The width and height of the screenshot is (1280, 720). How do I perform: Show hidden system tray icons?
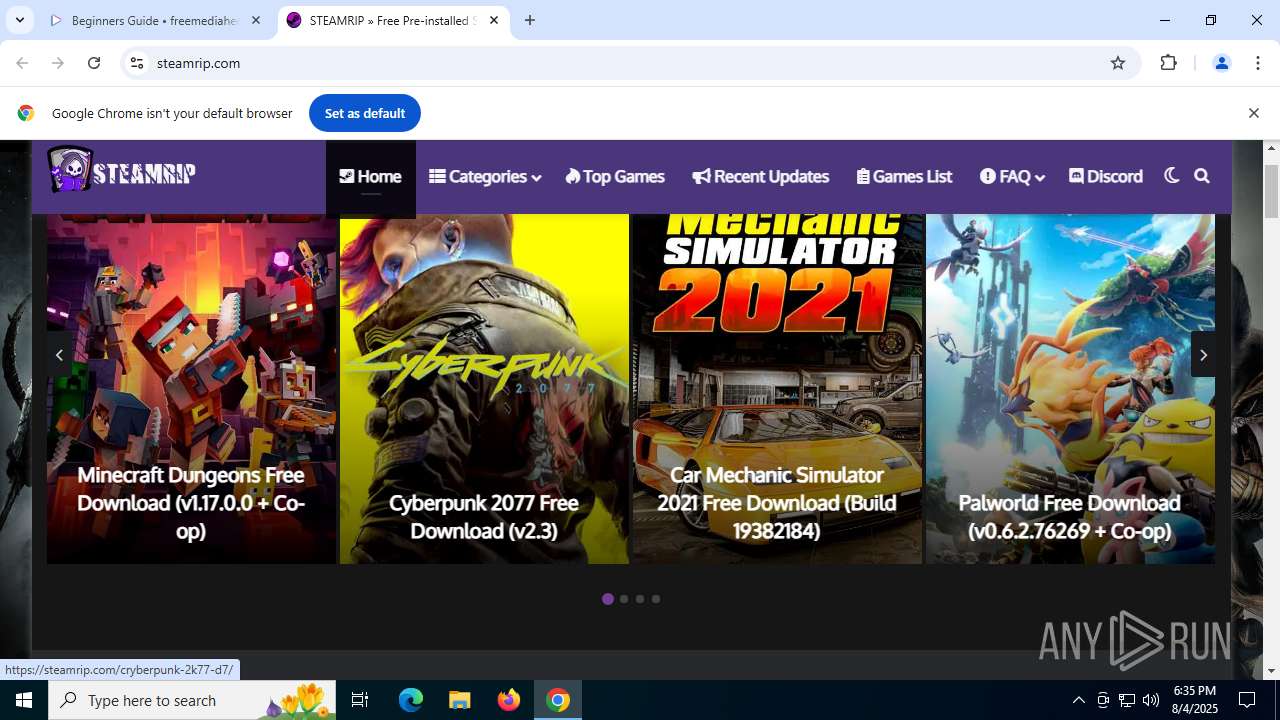(x=1078, y=700)
